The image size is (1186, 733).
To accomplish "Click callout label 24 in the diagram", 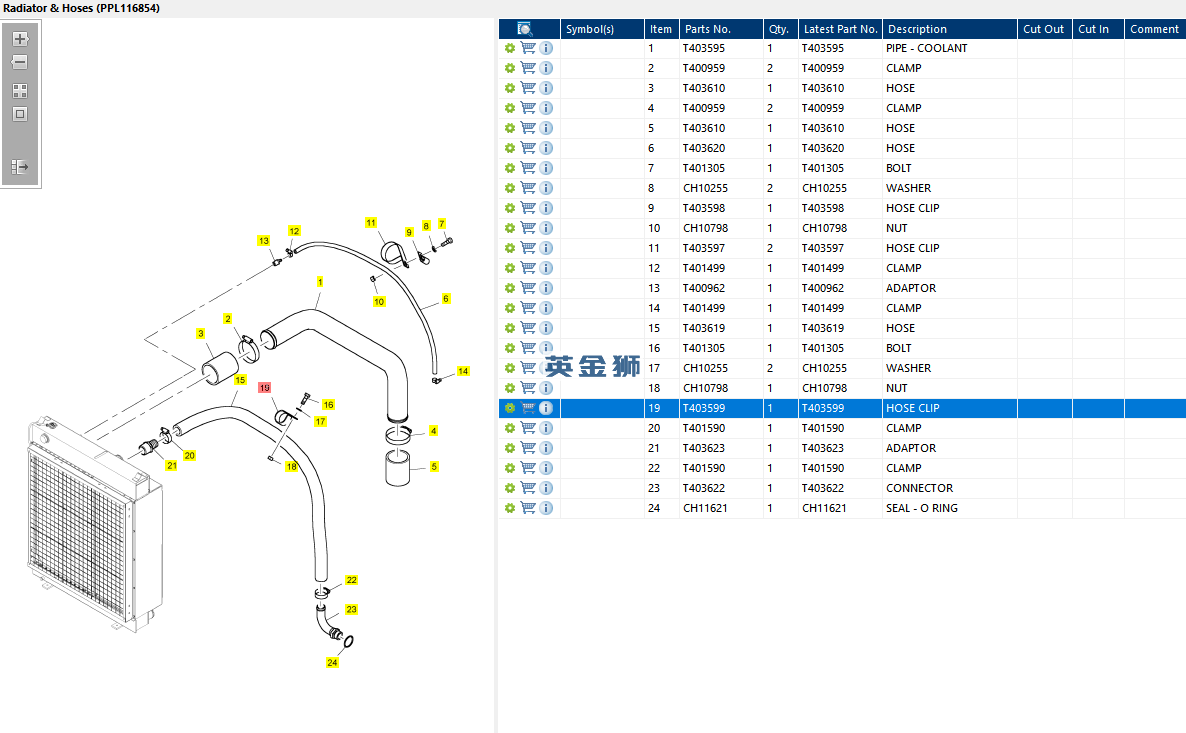I will (x=332, y=663).
